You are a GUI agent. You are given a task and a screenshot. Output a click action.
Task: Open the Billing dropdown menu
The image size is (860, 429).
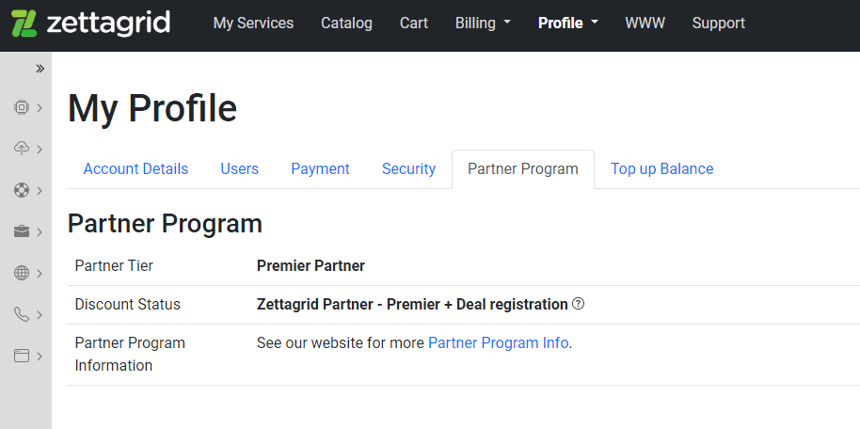click(x=483, y=23)
